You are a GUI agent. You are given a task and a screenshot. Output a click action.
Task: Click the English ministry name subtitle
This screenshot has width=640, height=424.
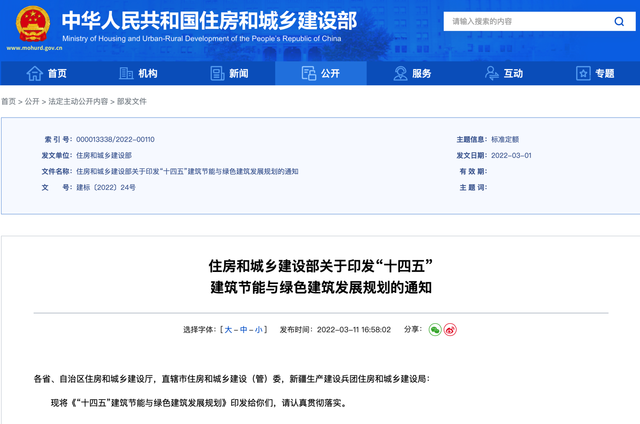pos(202,39)
